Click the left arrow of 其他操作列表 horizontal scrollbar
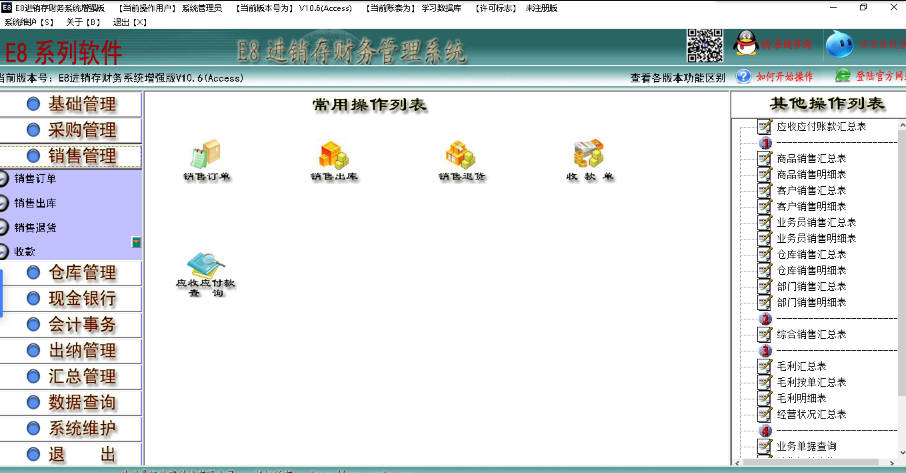 [737, 462]
